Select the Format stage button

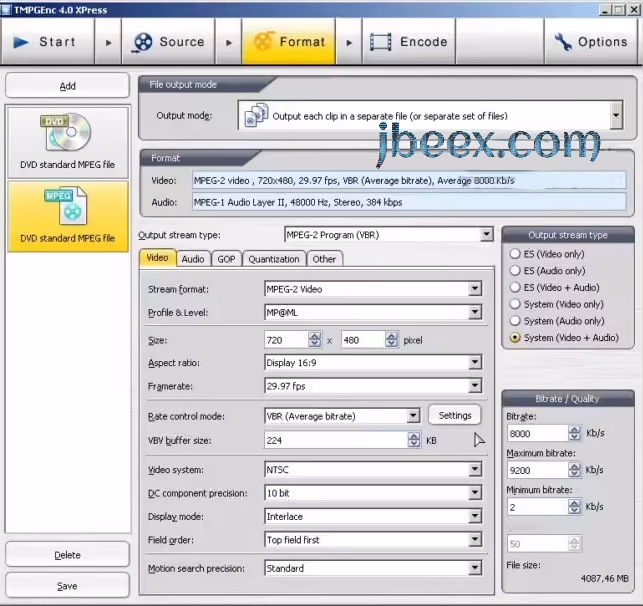pos(289,41)
